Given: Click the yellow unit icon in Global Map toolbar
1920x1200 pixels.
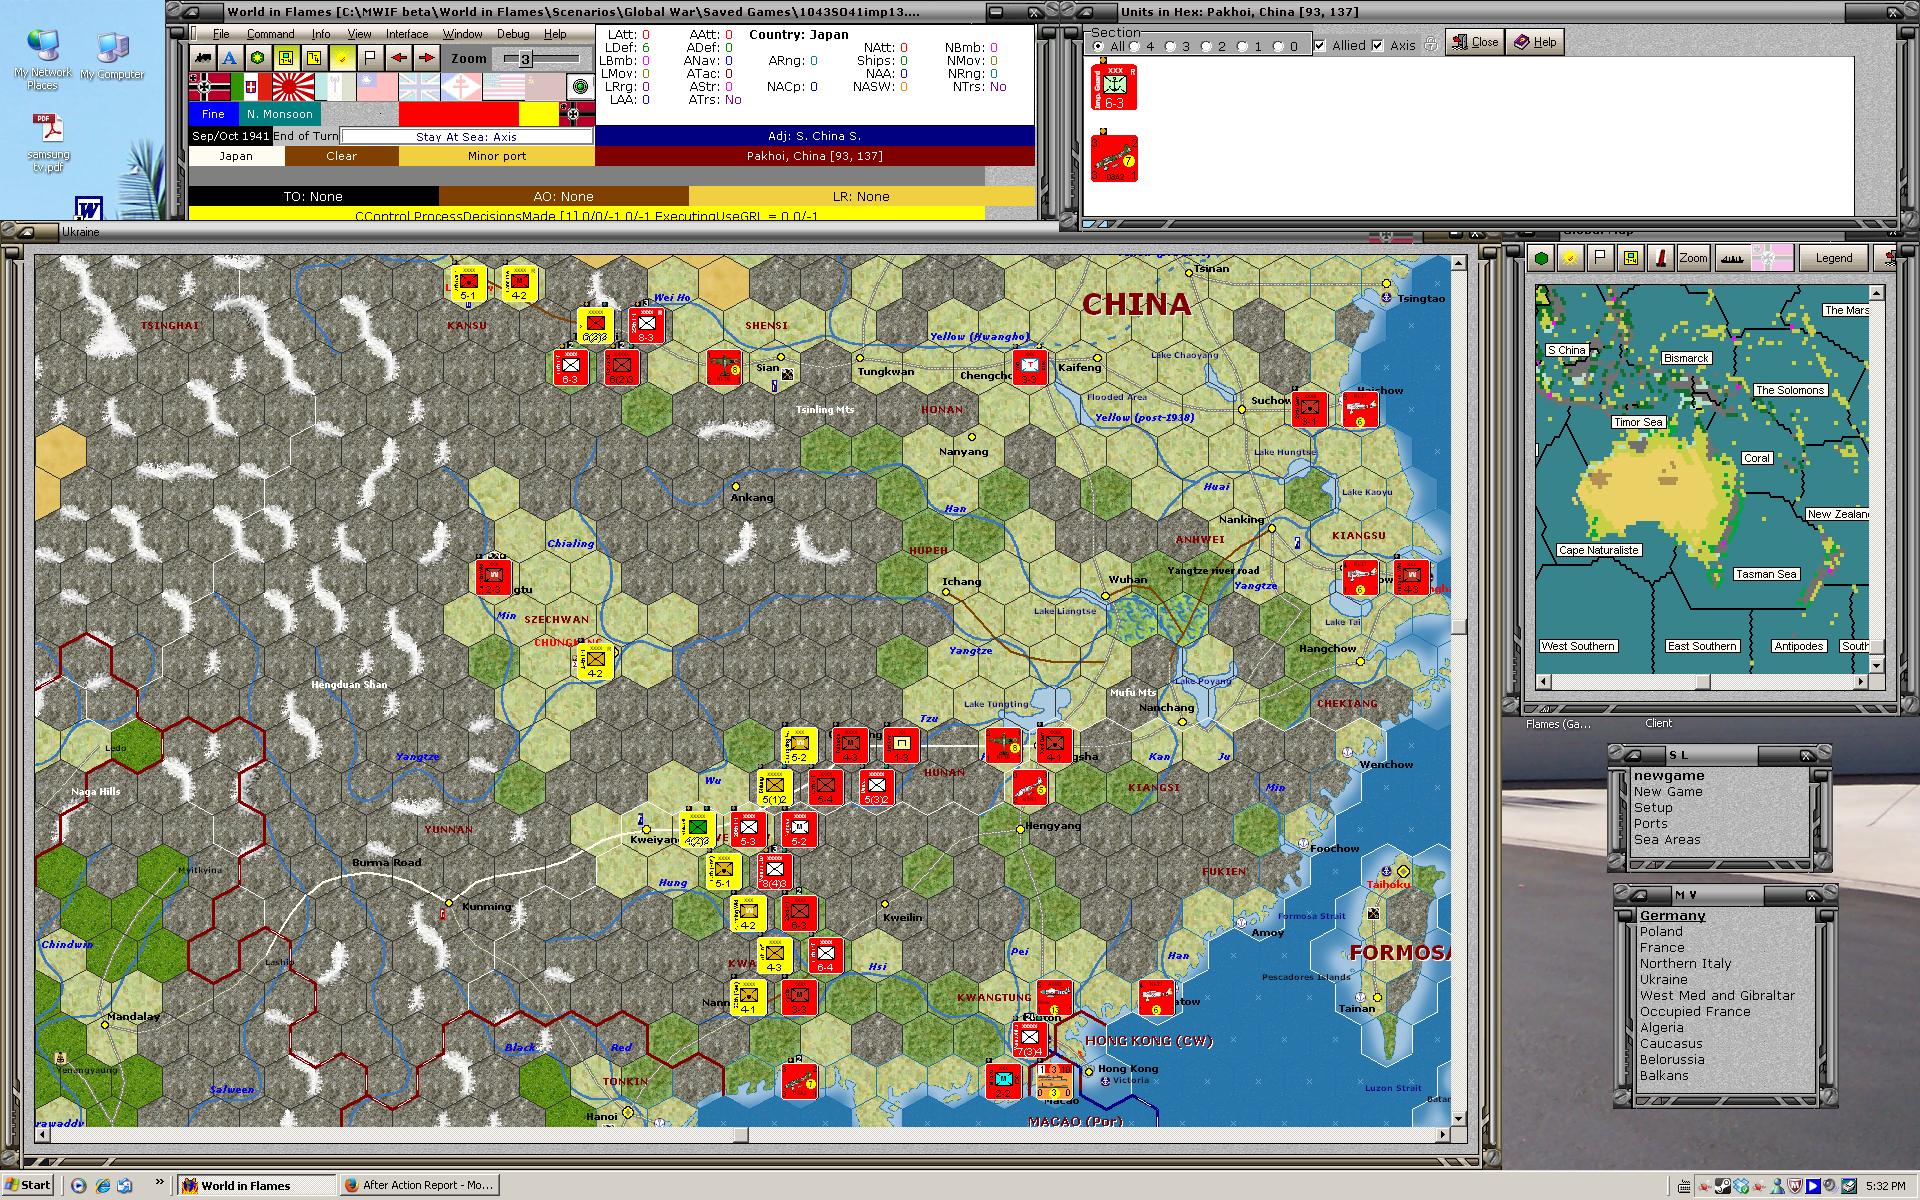Looking at the screenshot, I should tap(1631, 258).
